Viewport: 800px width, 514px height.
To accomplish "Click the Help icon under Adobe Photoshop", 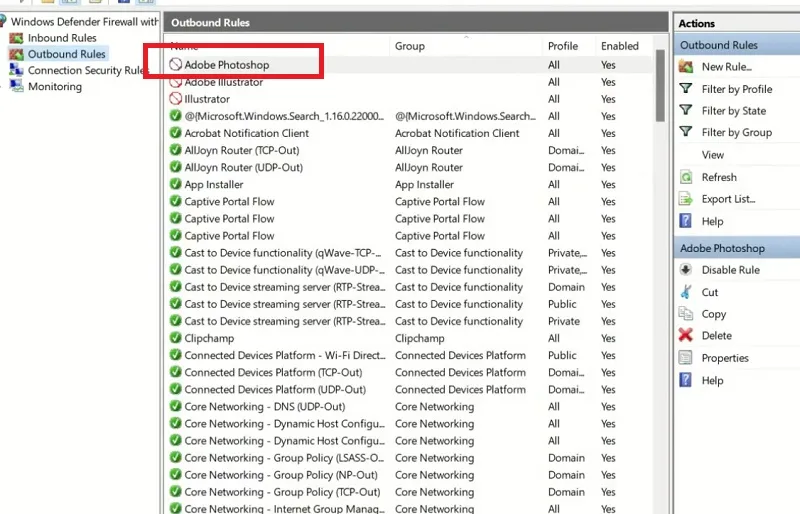I will pyautogui.click(x=686, y=380).
